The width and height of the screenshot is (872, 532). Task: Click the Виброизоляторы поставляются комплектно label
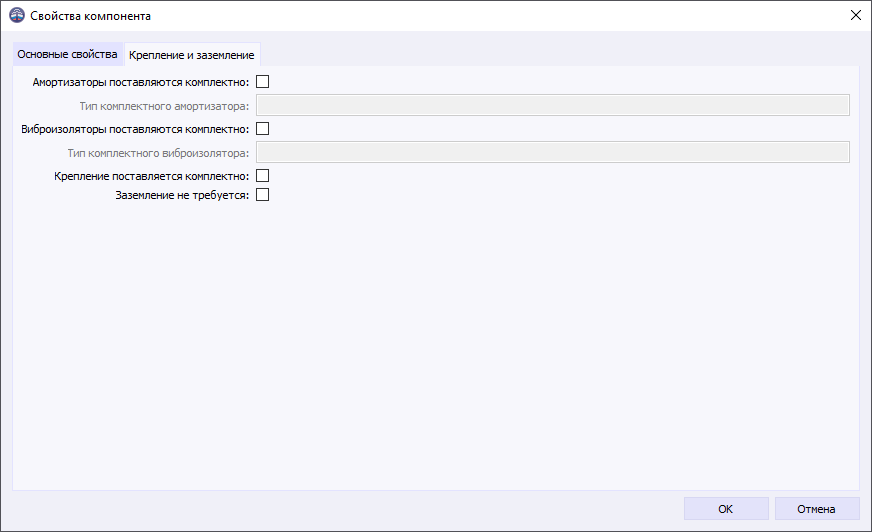(135, 130)
